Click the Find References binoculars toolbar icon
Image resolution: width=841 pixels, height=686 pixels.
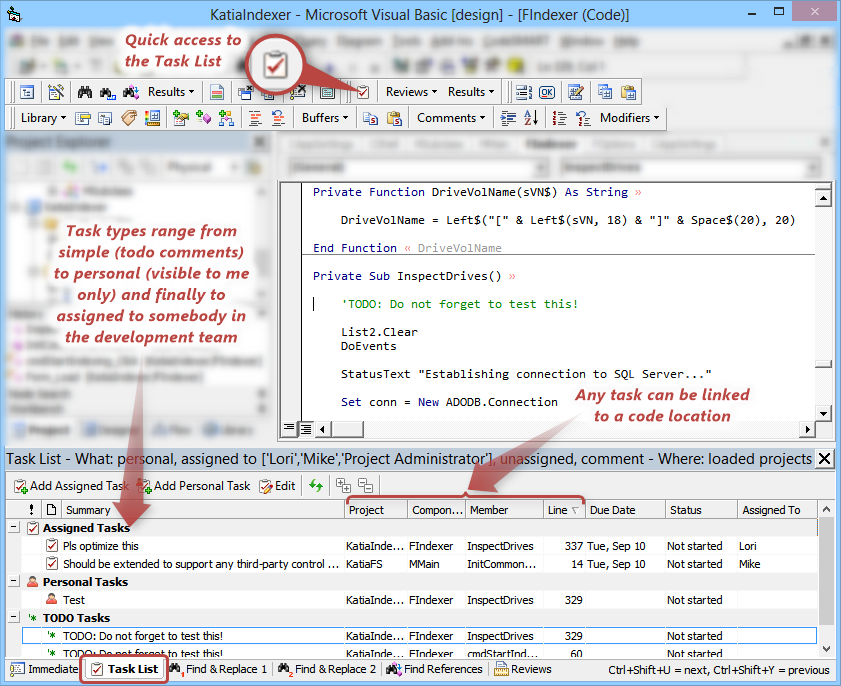(131, 92)
